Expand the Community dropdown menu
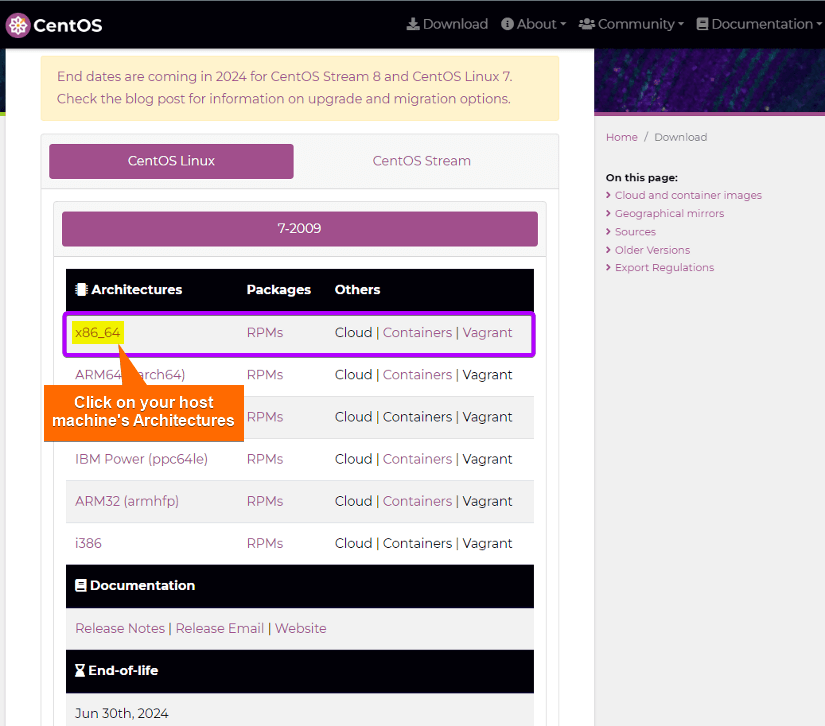The width and height of the screenshot is (825, 726). [x=631, y=24]
